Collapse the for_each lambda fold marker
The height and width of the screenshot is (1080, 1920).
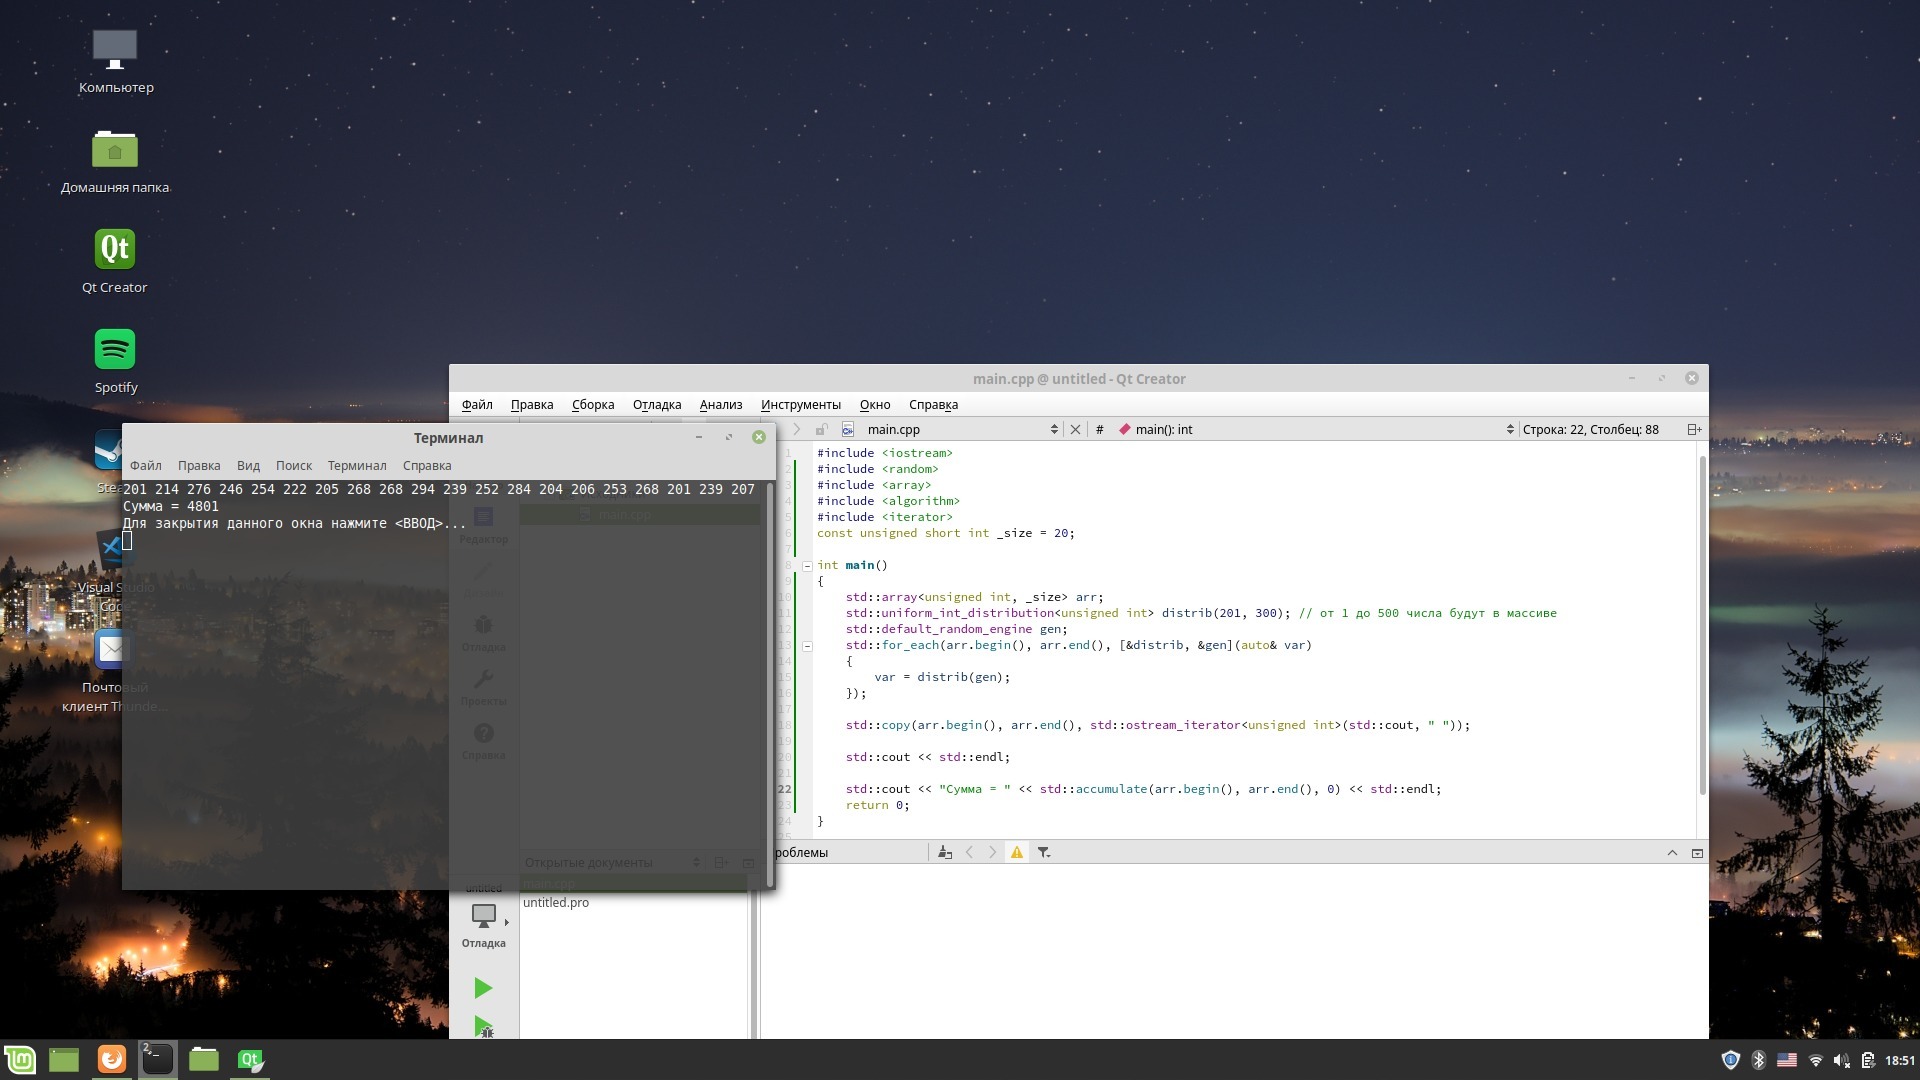click(x=807, y=645)
